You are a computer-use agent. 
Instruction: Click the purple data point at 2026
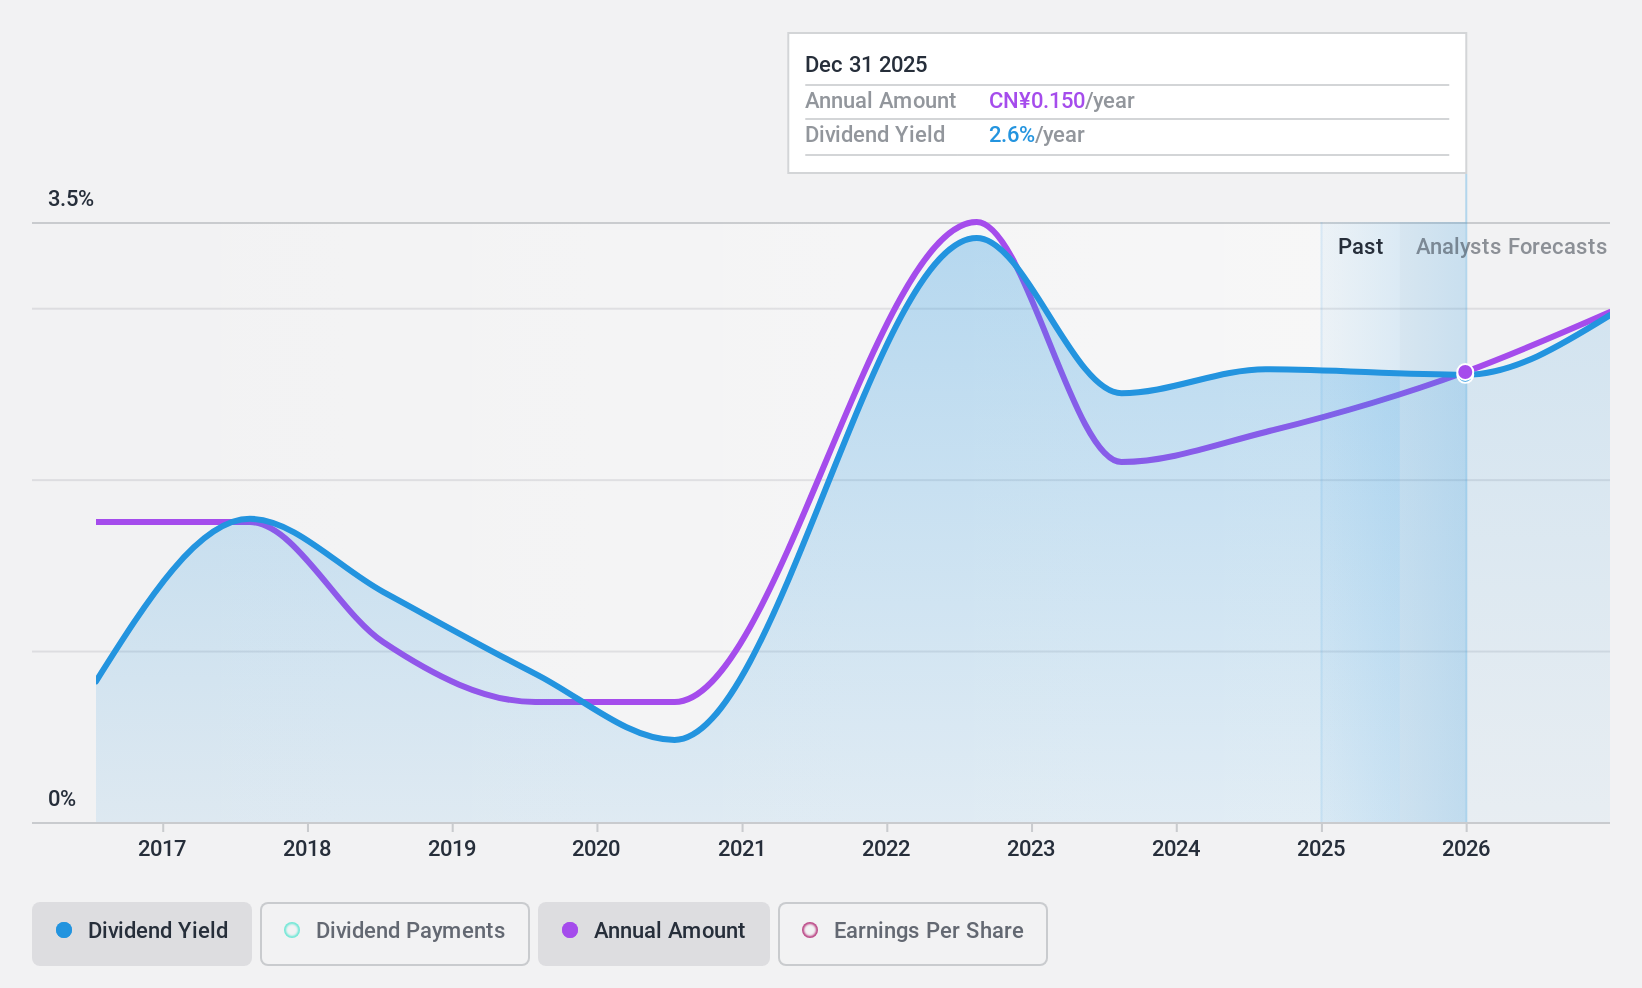[x=1465, y=372]
